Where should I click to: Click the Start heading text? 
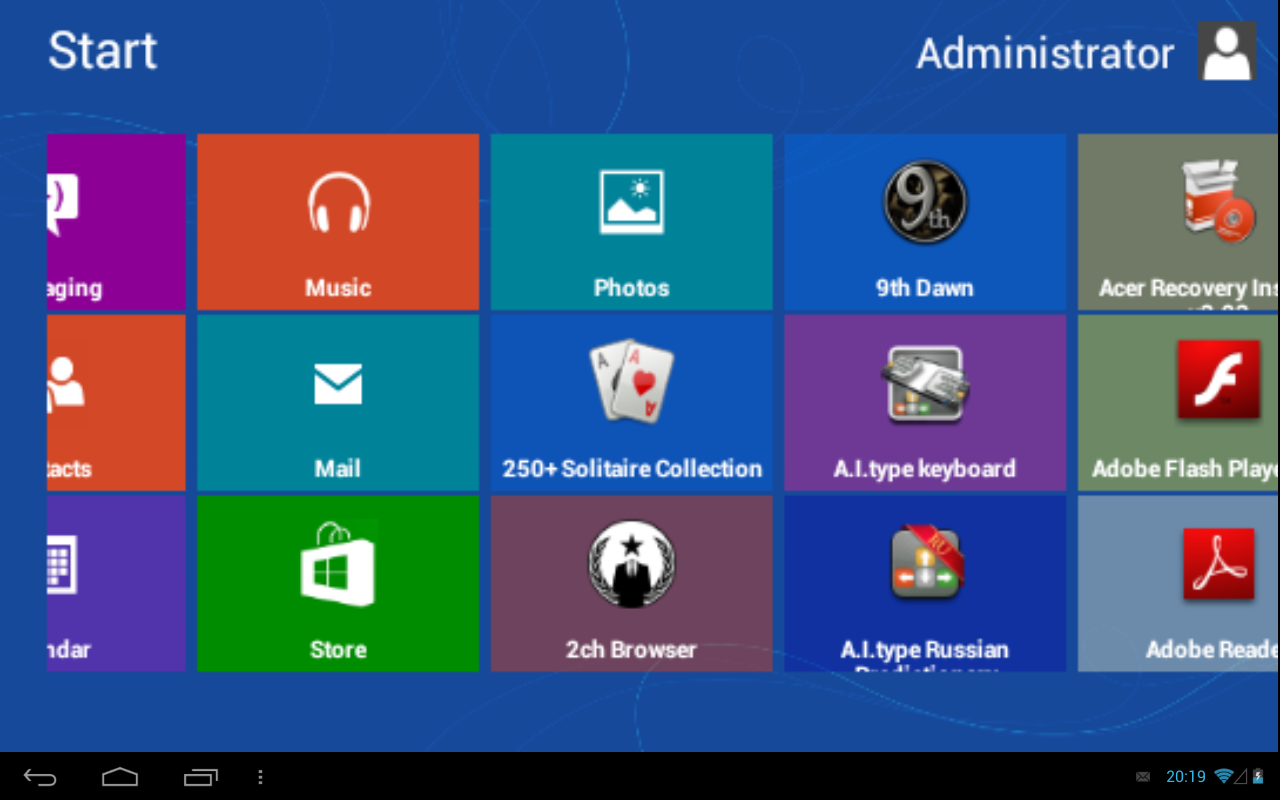pyautogui.click(x=103, y=51)
